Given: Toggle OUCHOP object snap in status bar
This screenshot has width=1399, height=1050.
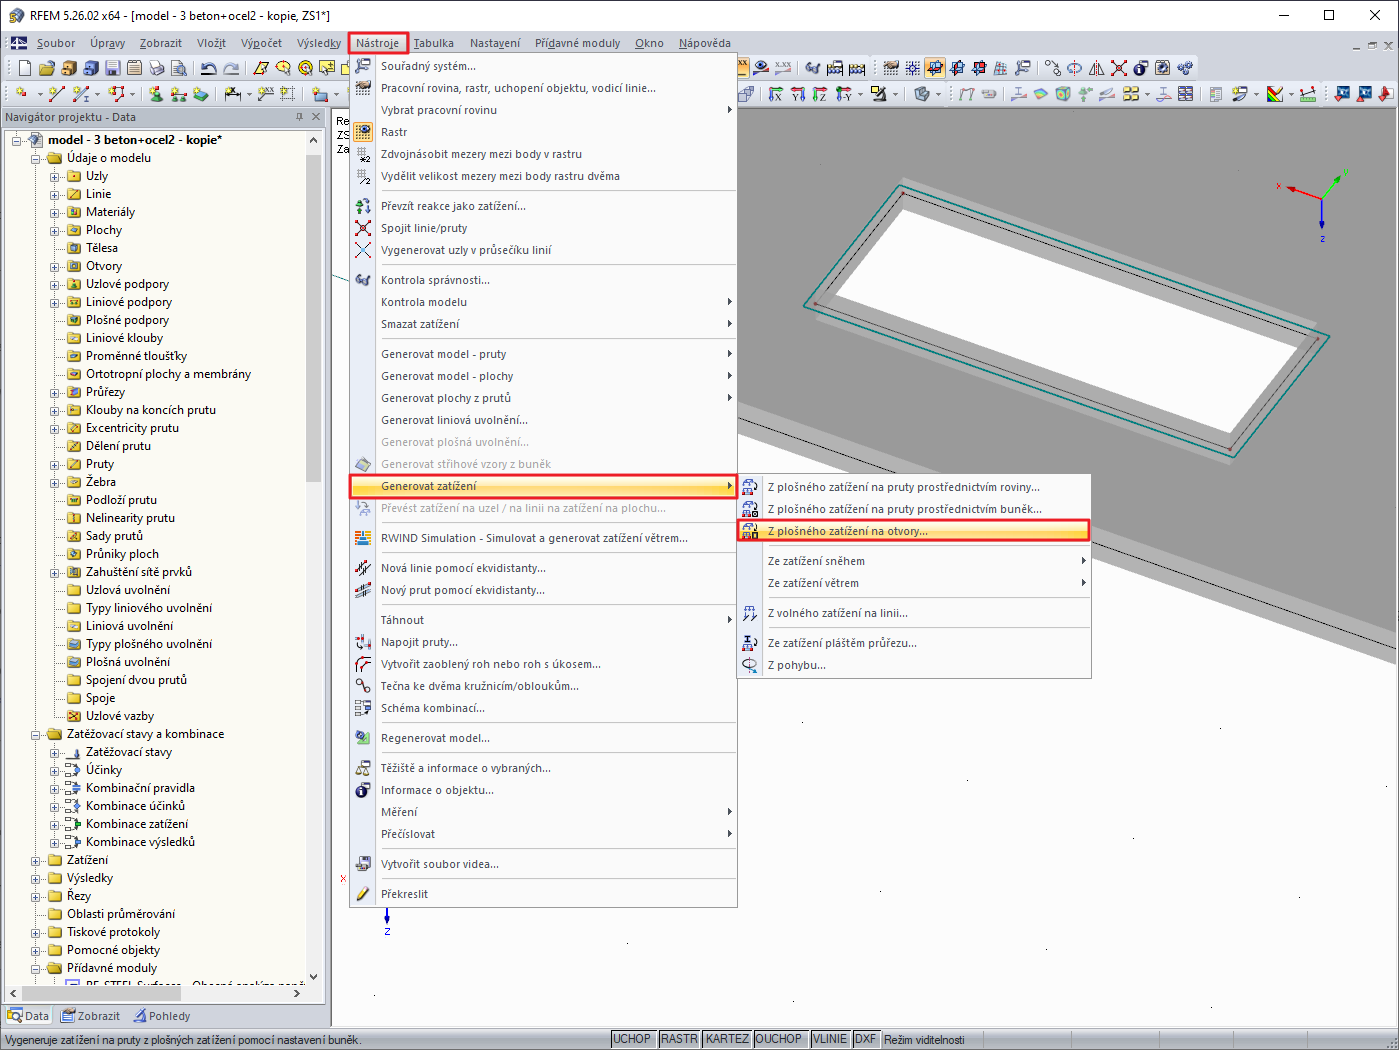Looking at the screenshot, I should (x=779, y=1040).
